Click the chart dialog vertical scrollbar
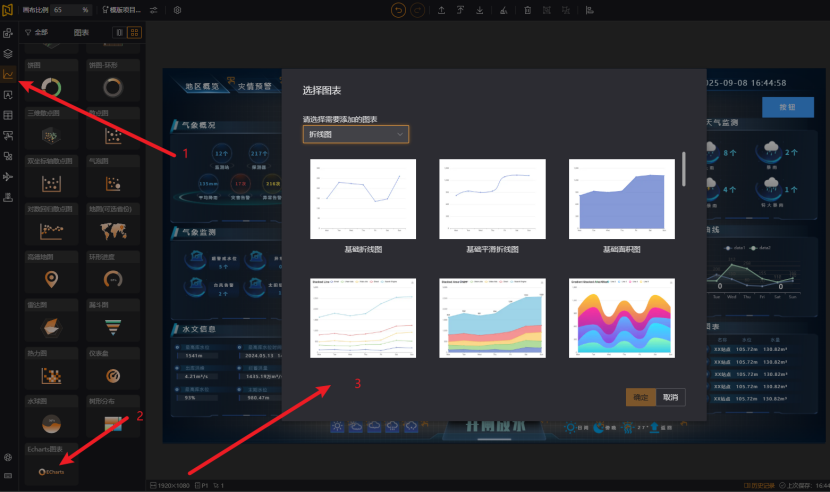Viewport: 830px width, 492px height. 684,169
